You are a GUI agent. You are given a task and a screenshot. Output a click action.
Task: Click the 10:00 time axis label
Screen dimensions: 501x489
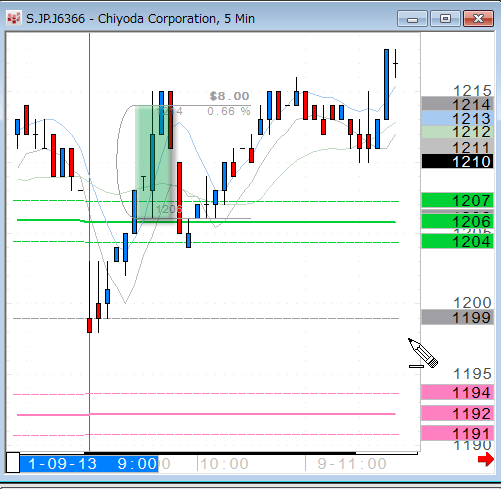225,464
